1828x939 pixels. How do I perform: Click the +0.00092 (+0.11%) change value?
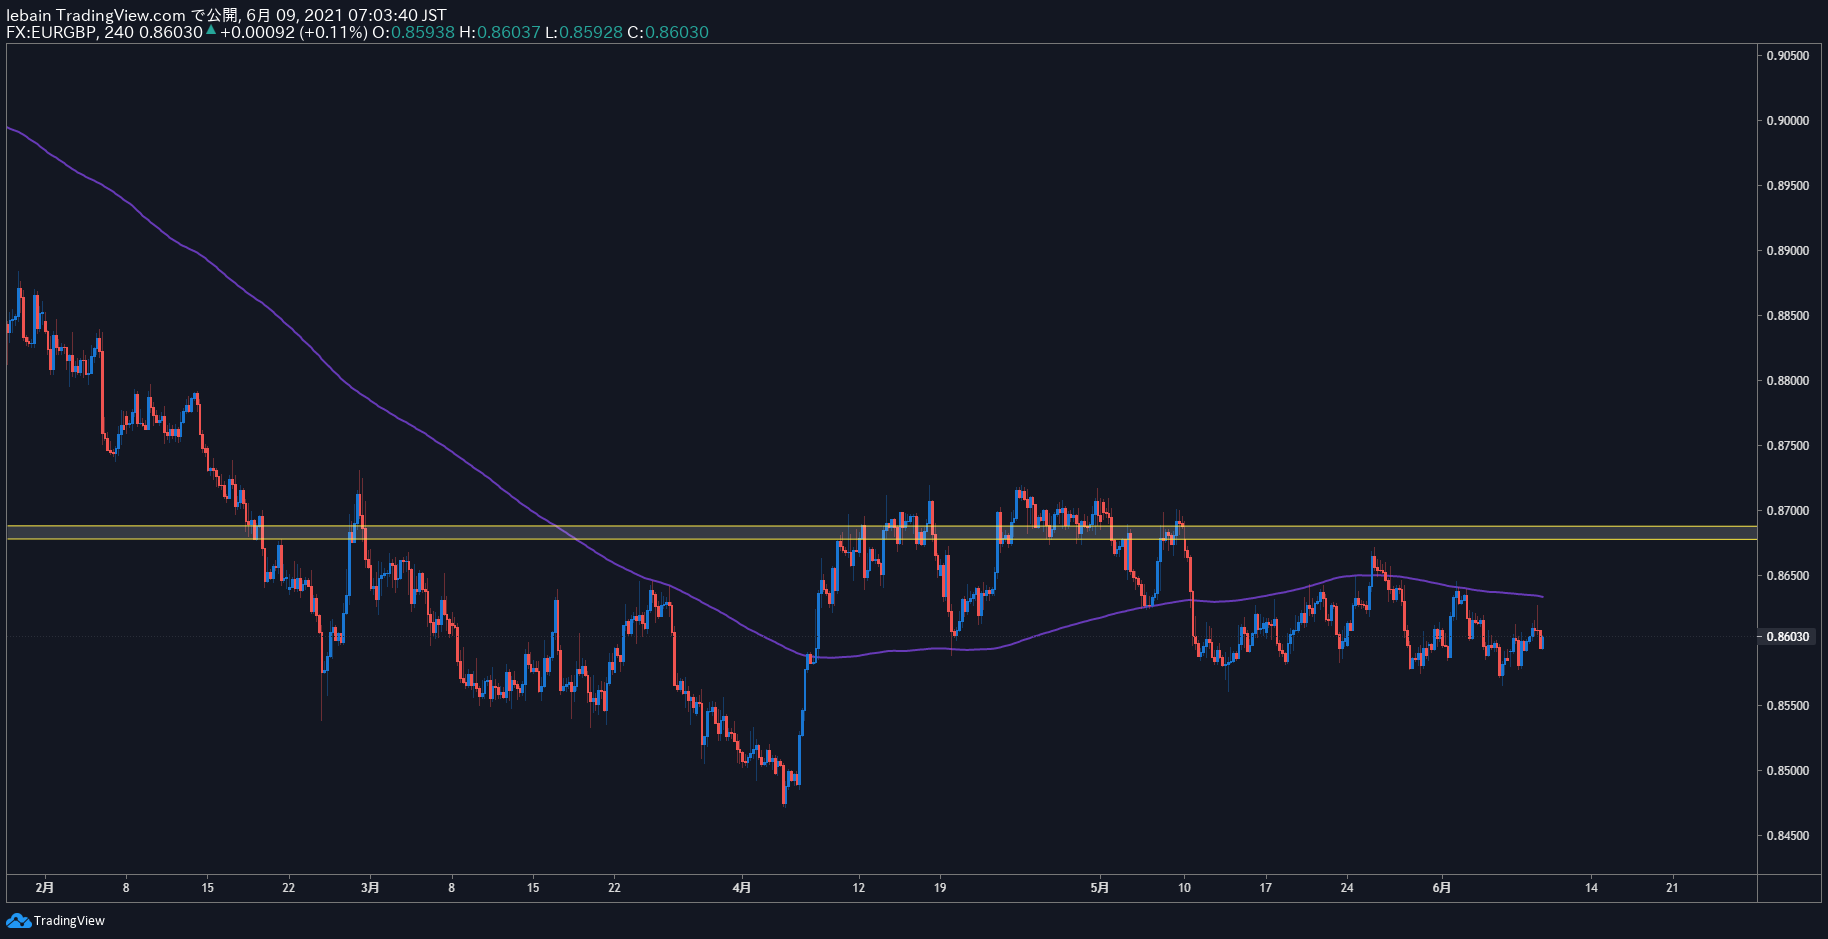pos(294,32)
